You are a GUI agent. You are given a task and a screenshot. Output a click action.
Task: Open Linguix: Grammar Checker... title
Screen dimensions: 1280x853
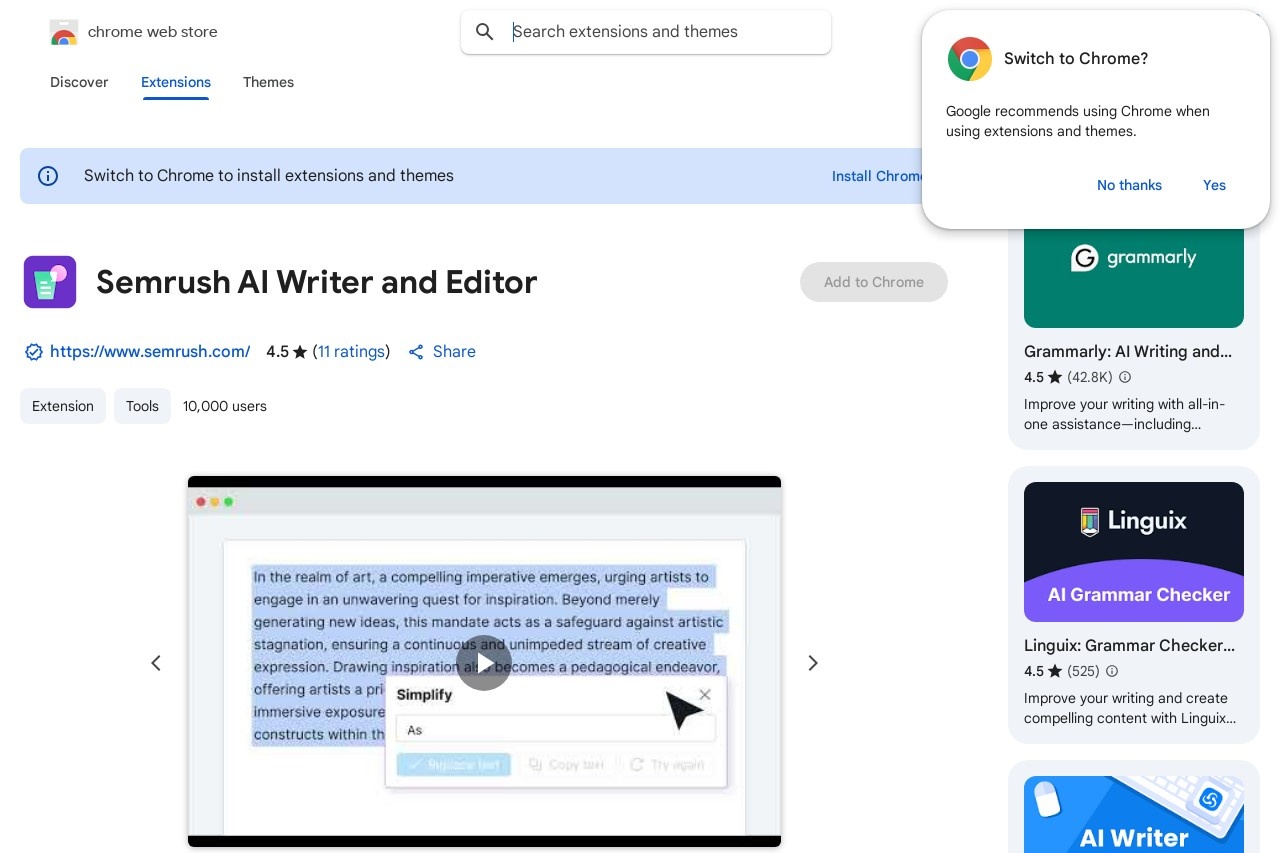point(1130,646)
